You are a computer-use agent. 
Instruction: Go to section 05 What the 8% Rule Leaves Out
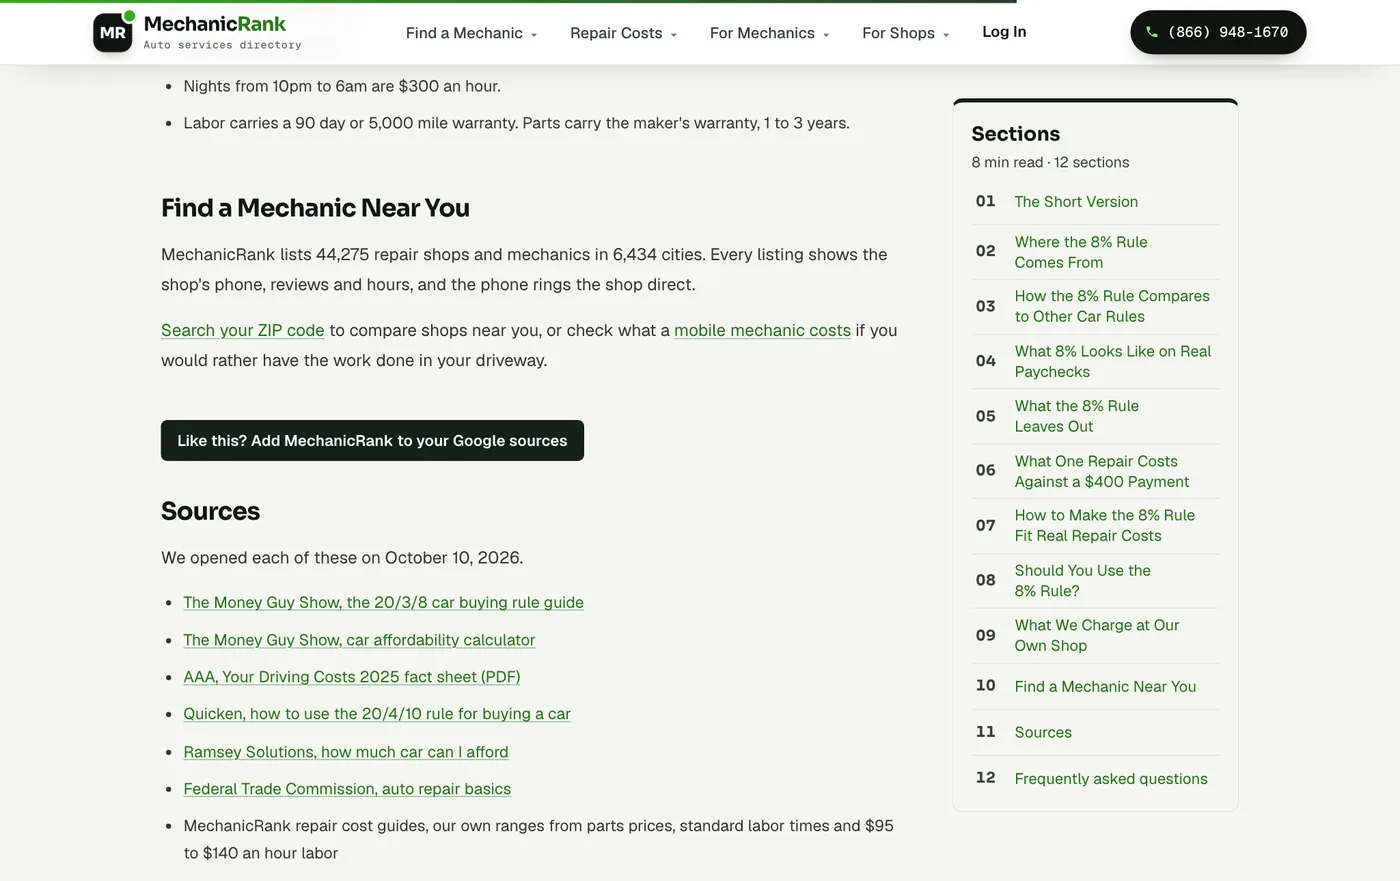tap(1096, 416)
